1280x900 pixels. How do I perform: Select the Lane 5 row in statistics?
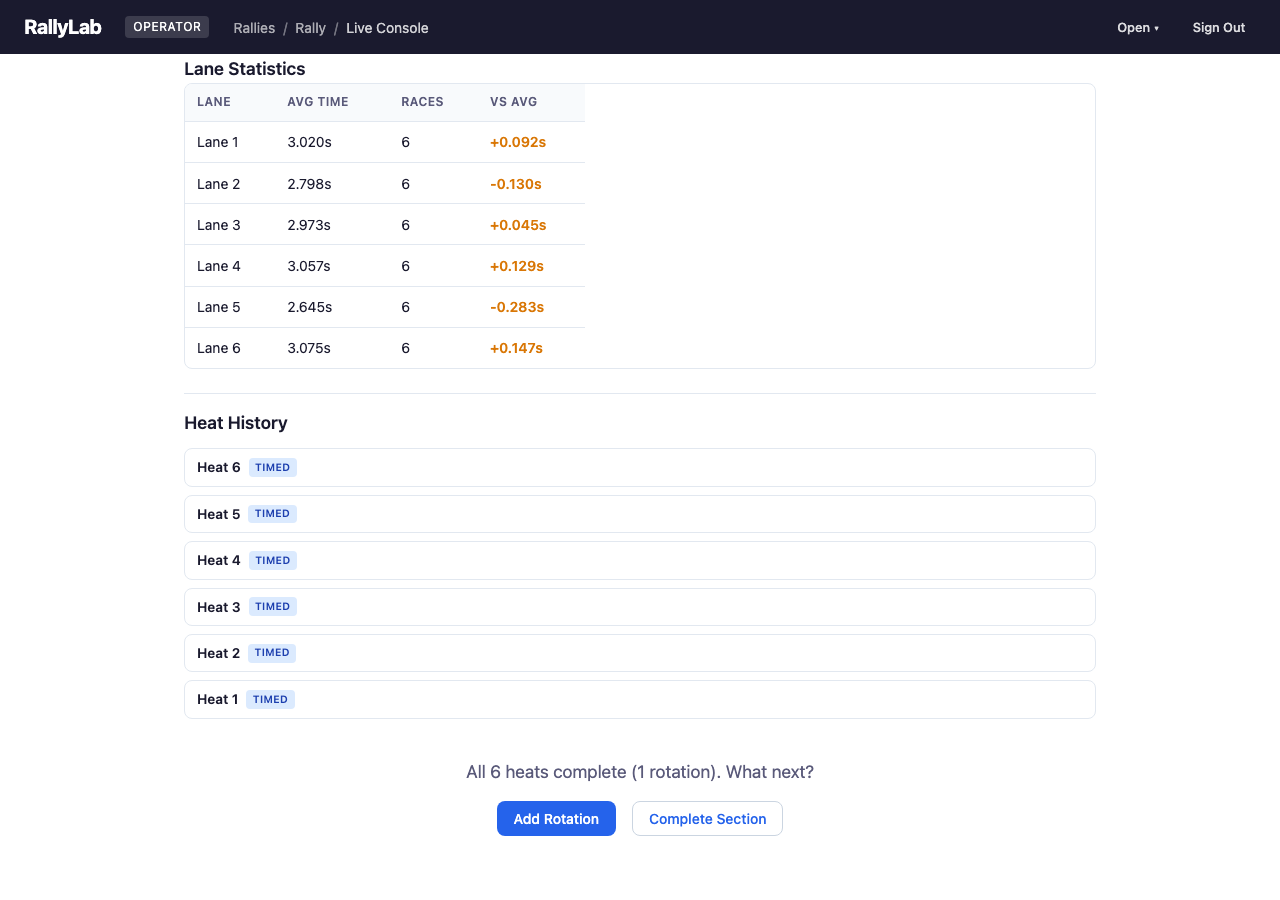[385, 307]
